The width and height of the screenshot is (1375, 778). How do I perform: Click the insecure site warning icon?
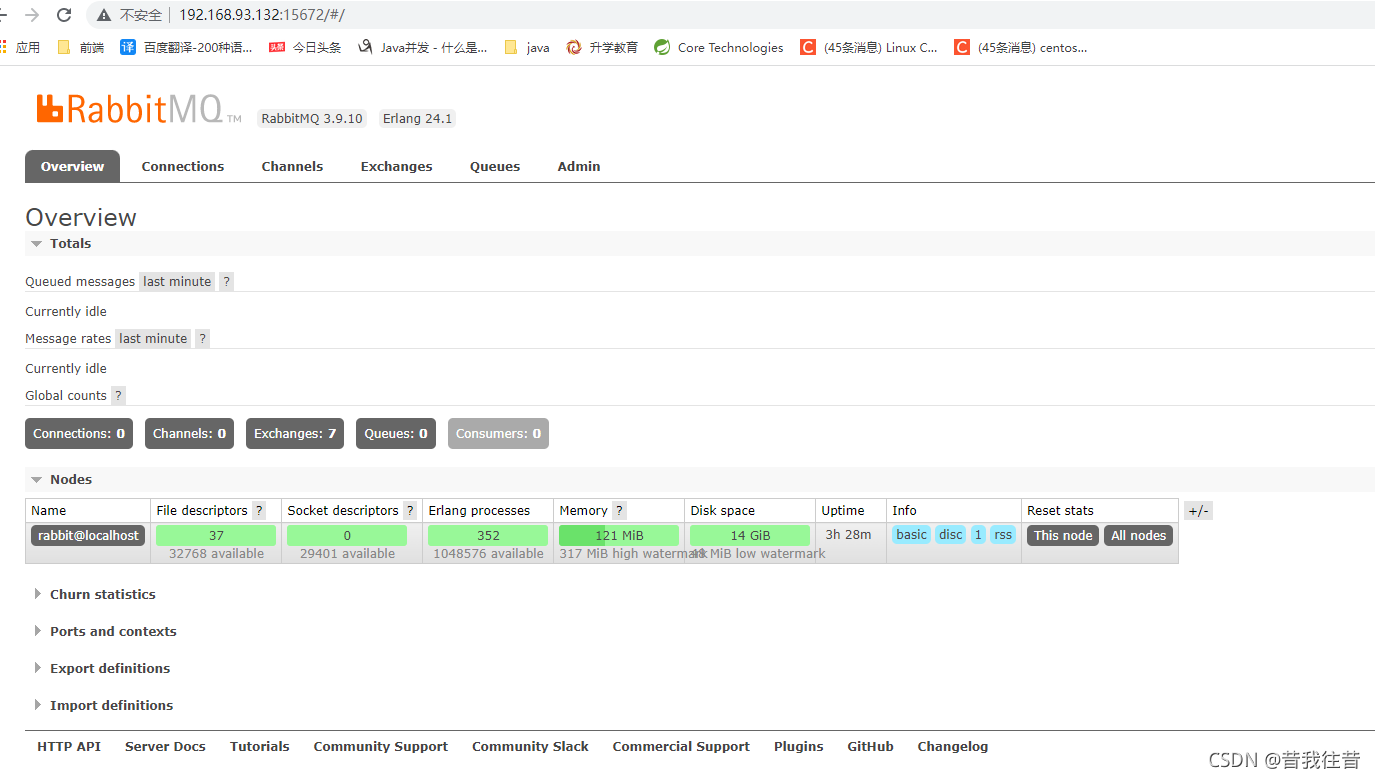coord(104,15)
